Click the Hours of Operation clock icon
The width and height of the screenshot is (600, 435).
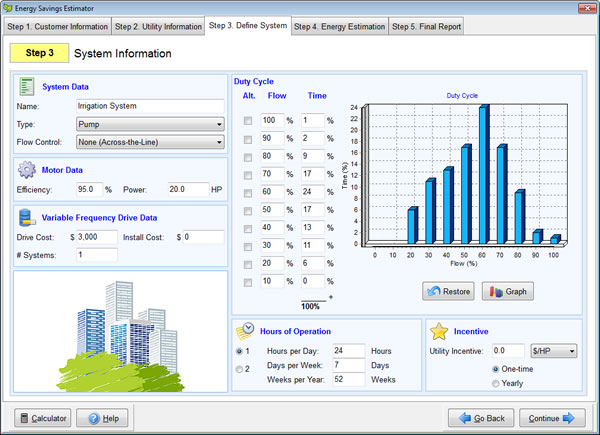(246, 331)
